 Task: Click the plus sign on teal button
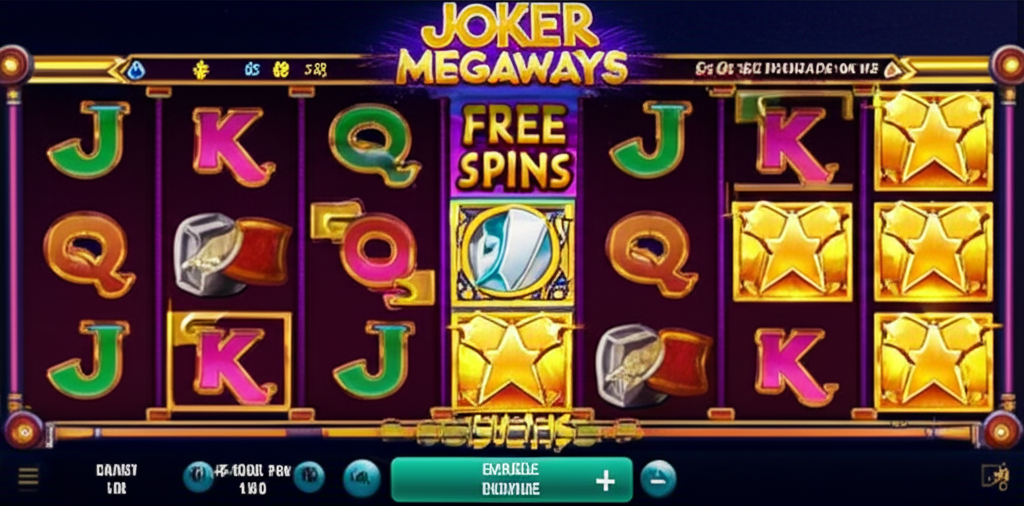point(605,482)
